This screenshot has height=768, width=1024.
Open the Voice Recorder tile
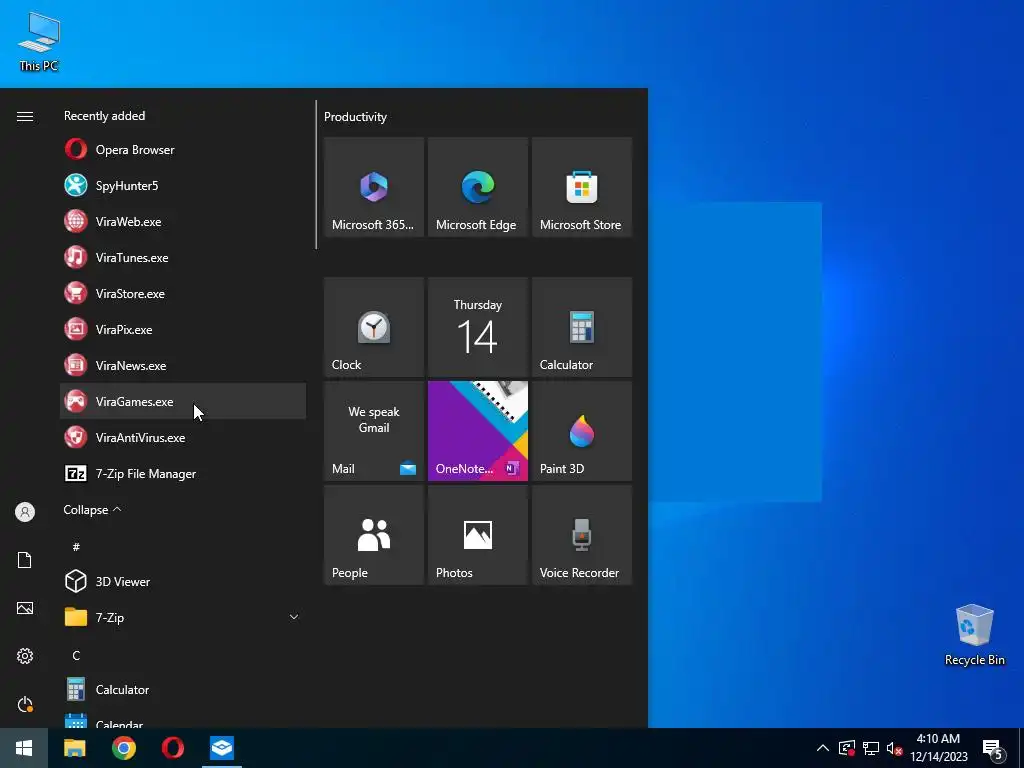coord(582,535)
